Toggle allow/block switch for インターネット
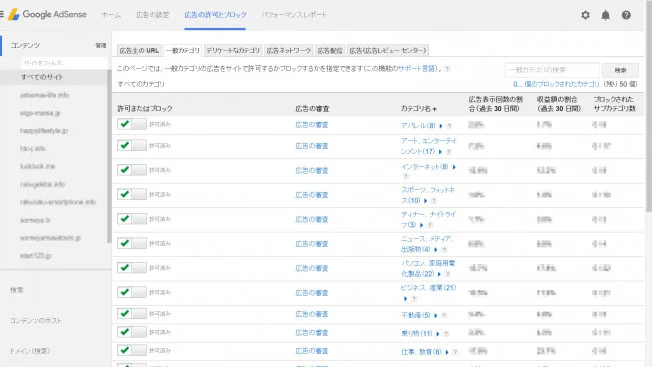This screenshot has width=652, height=367. pos(132,170)
